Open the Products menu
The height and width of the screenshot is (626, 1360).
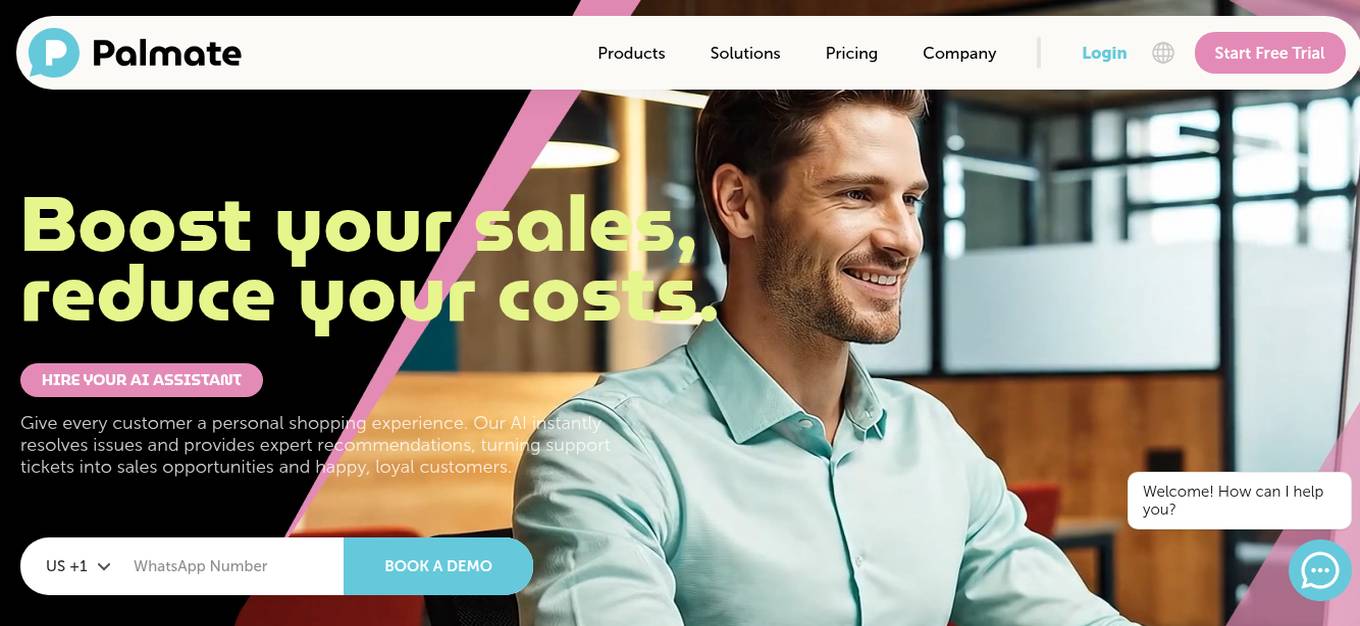click(631, 53)
